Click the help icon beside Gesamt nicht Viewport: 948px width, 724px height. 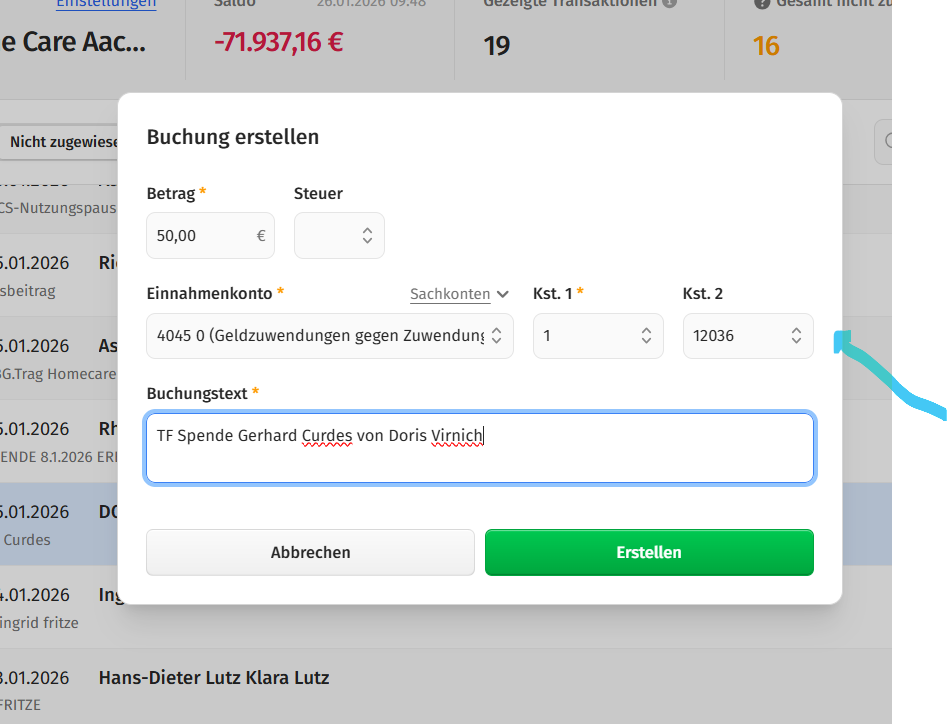762,3
